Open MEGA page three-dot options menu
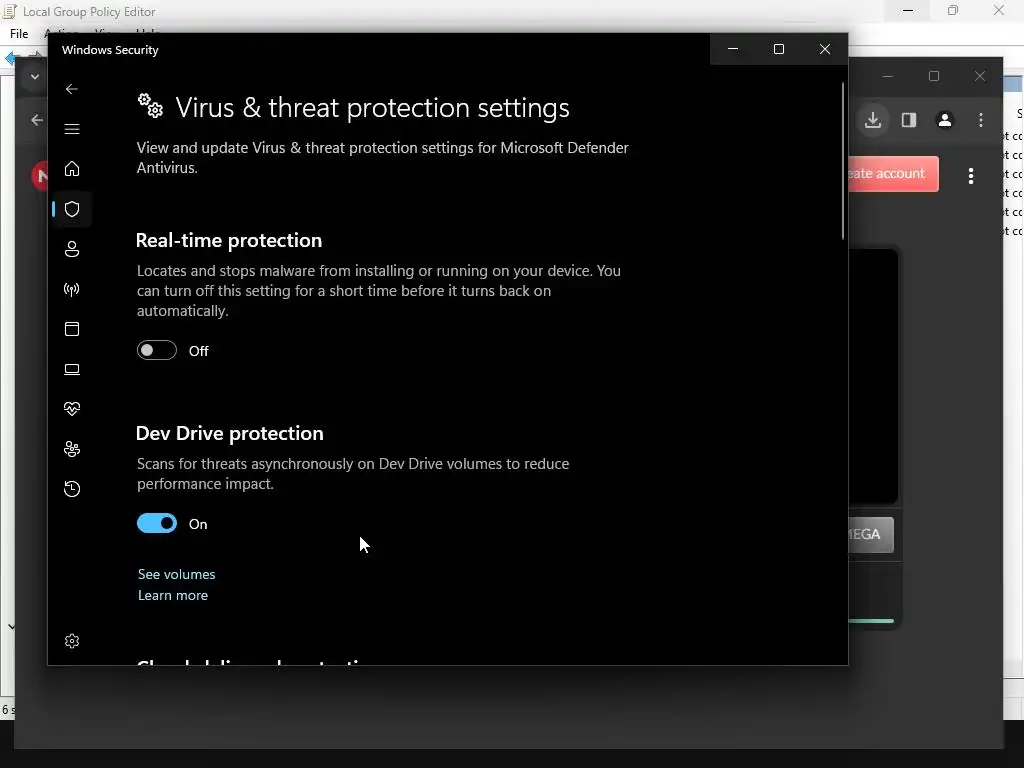Screen dimensions: 1024x768 pos(970,176)
